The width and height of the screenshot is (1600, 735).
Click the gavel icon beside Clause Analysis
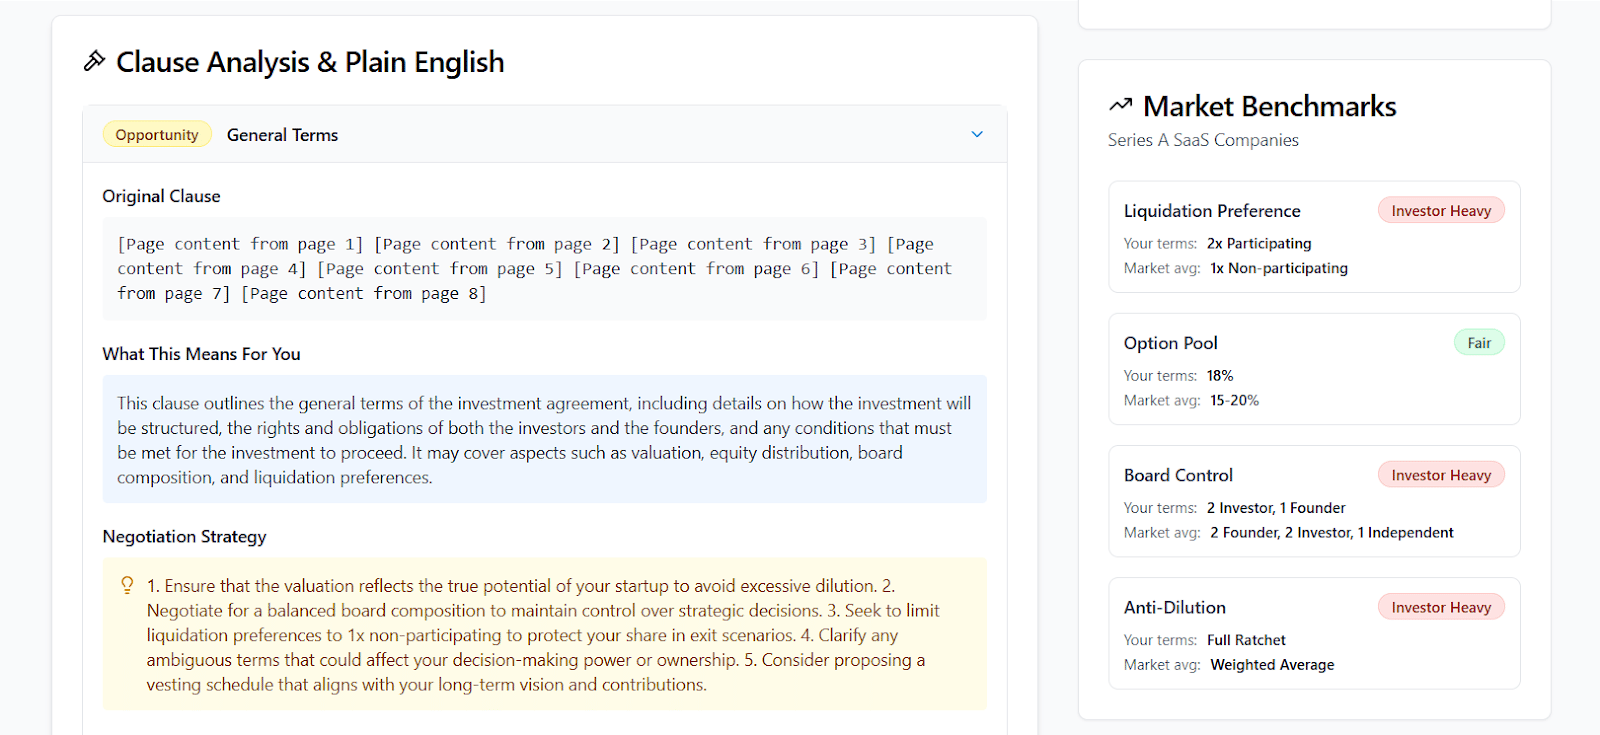coord(94,62)
